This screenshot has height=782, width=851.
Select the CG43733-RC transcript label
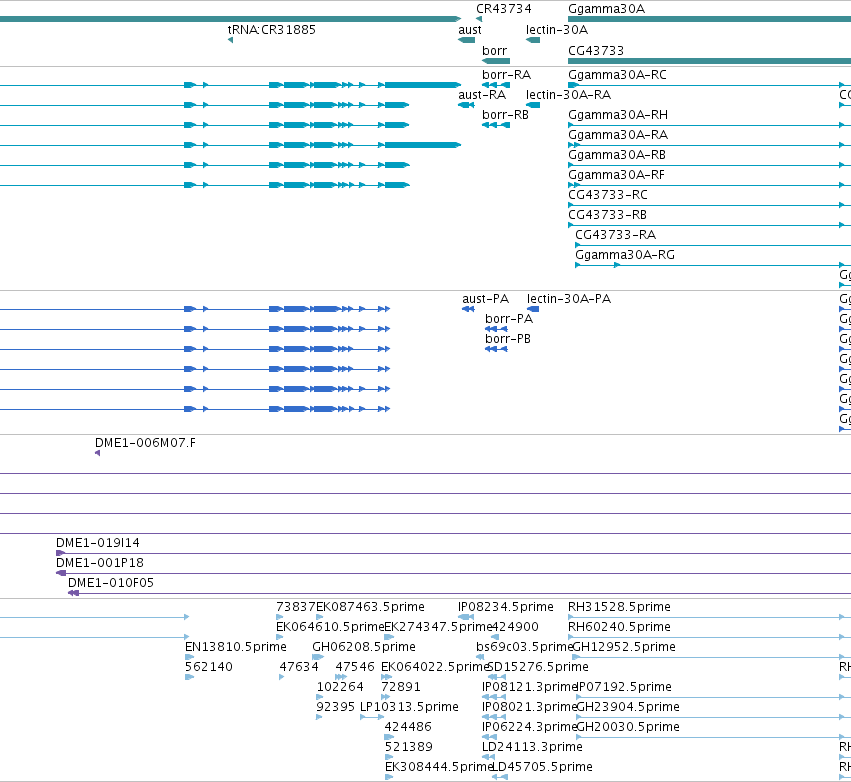pyautogui.click(x=608, y=194)
